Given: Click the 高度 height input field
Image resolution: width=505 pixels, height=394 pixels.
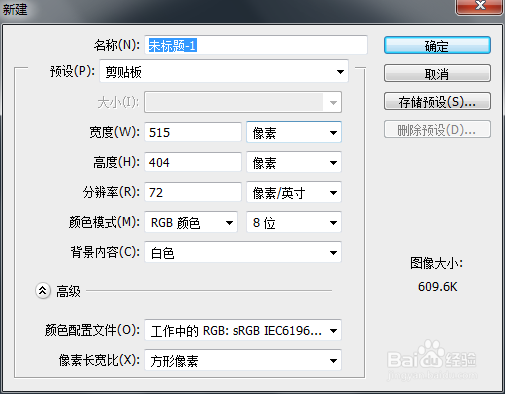Looking at the screenshot, I should tap(193, 162).
